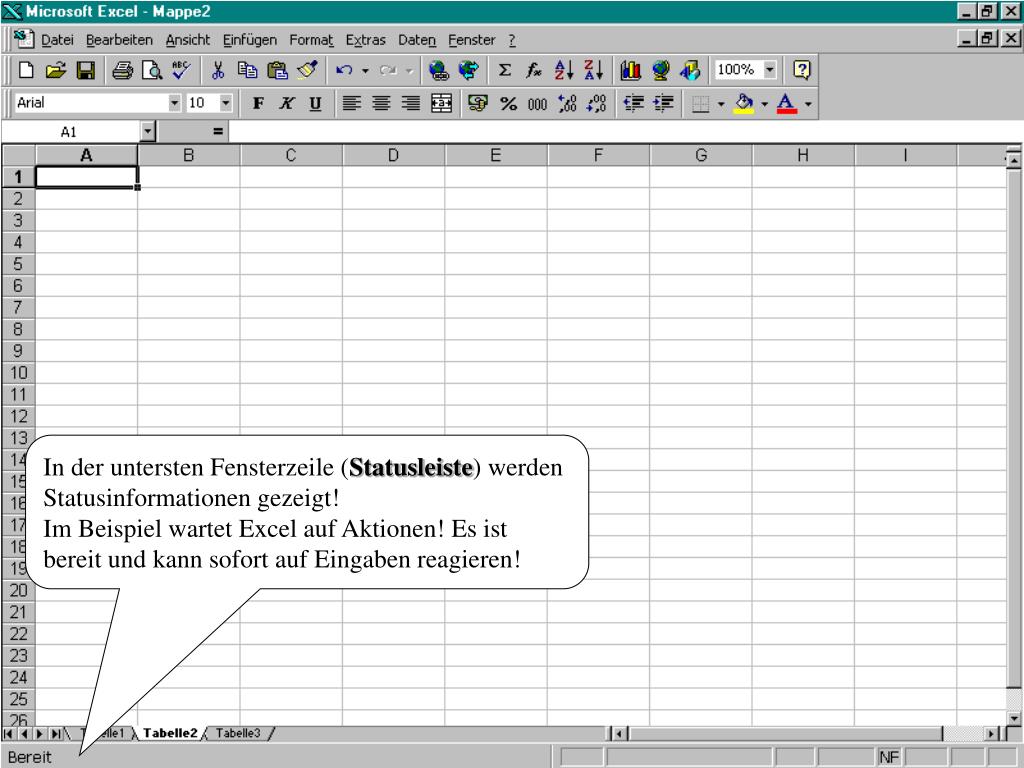Screen dimensions: 1024x768
Task: Click the A1 name box field
Action: point(71,132)
